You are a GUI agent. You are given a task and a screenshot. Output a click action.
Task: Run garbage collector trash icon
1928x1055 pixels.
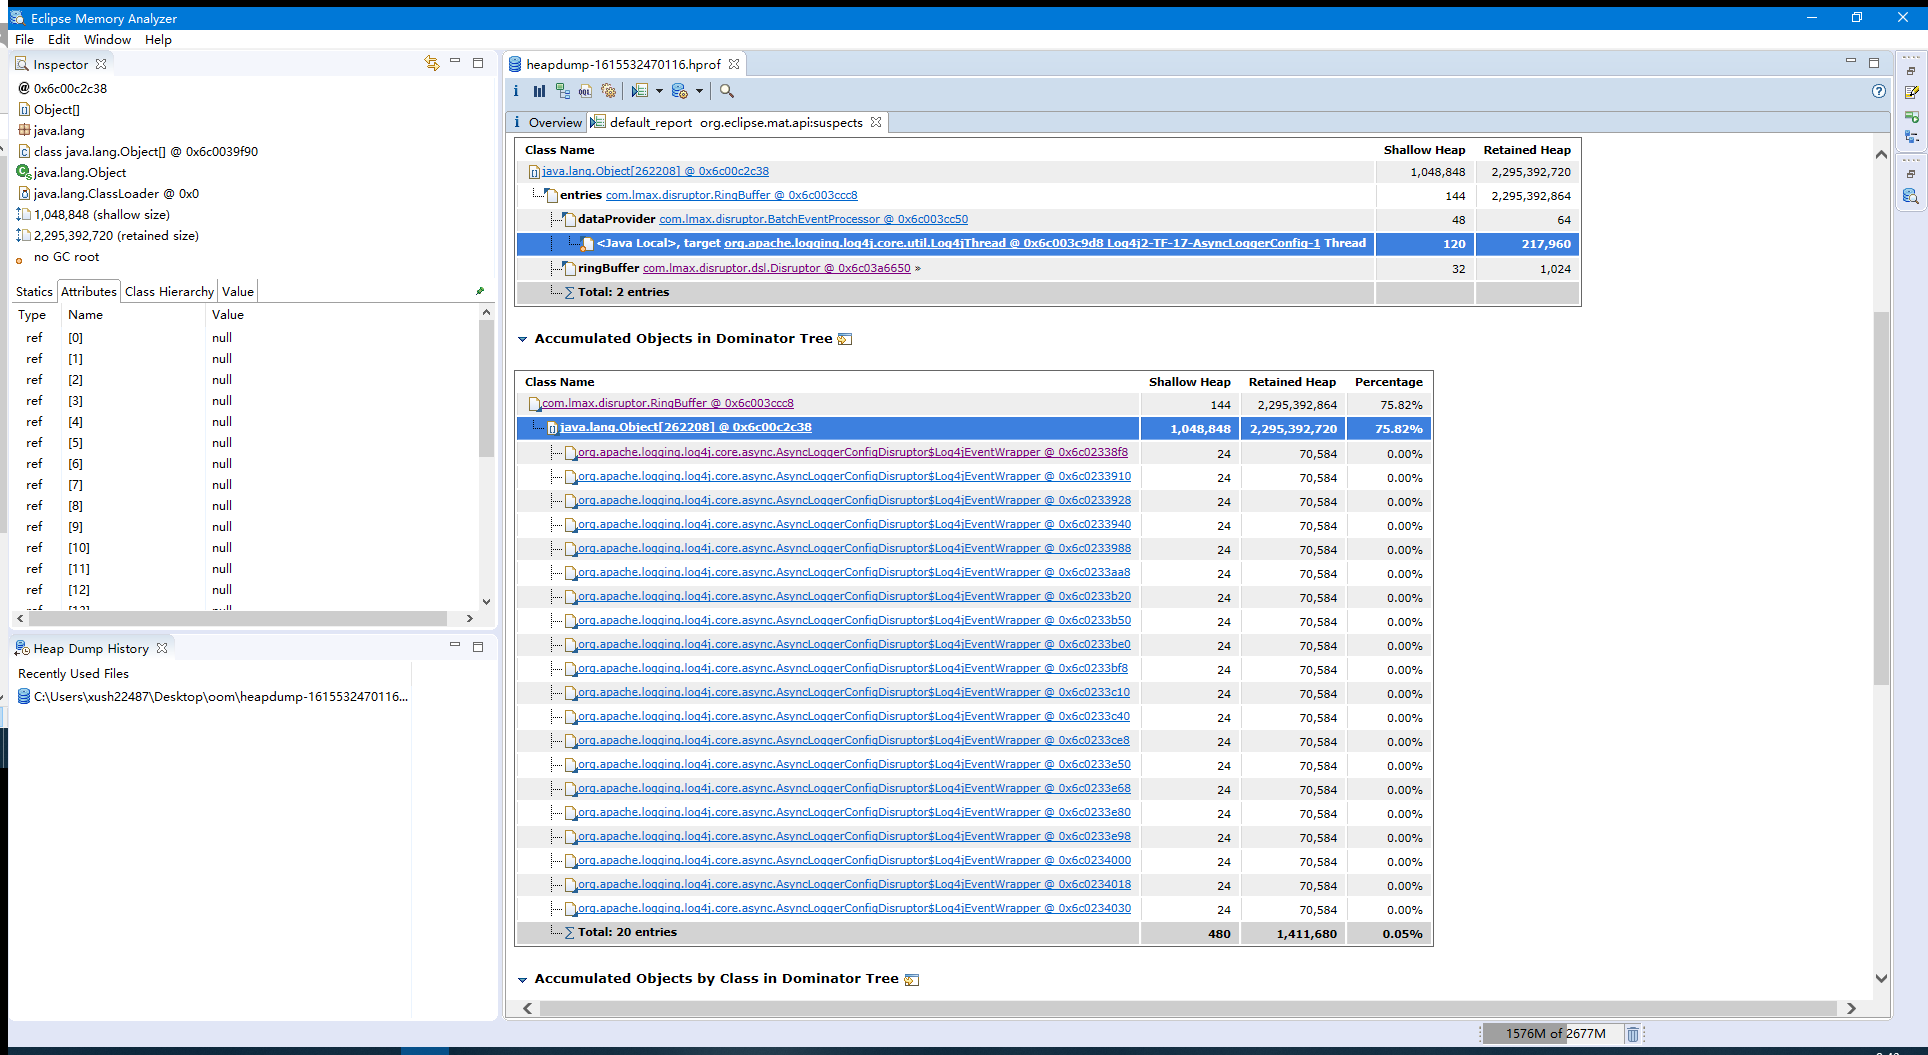point(1632,1034)
